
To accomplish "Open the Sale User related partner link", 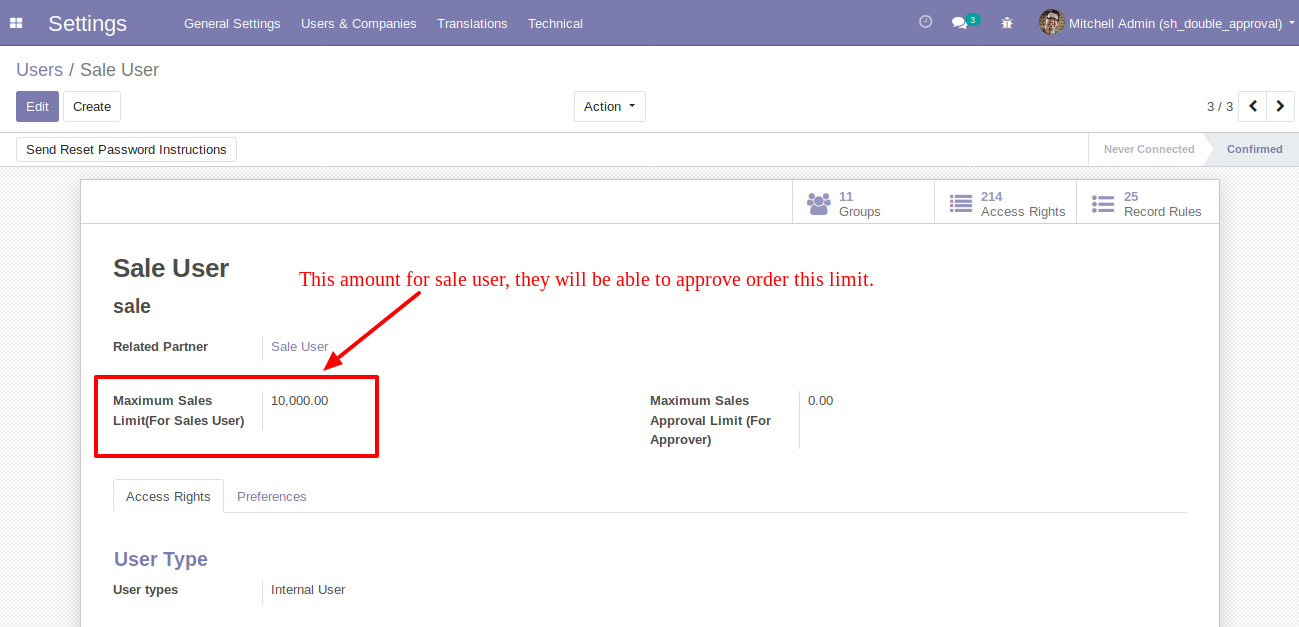I will [x=299, y=347].
